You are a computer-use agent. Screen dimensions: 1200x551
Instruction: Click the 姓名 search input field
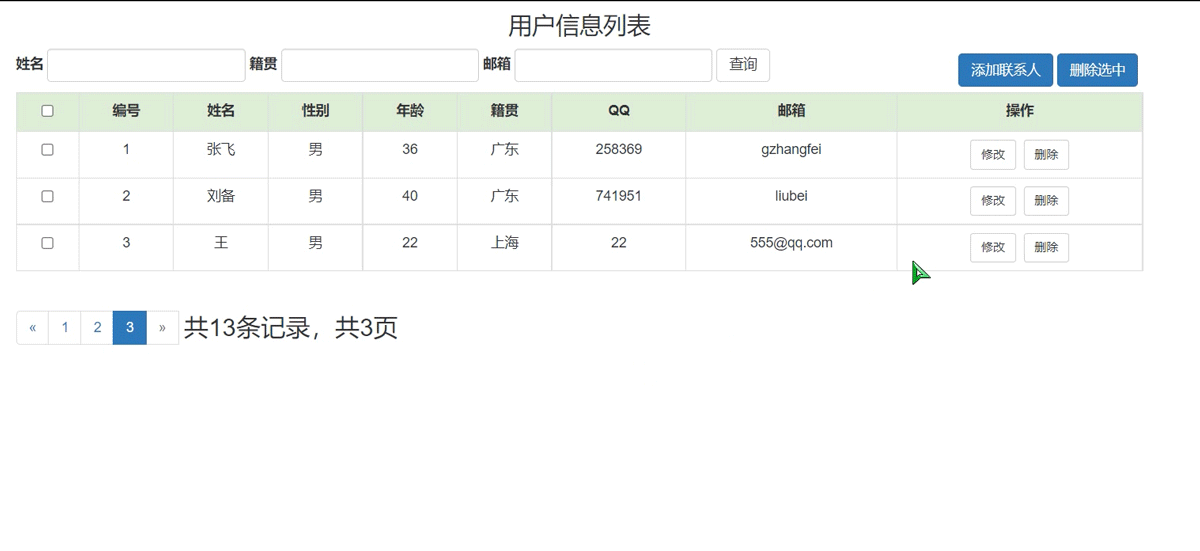(x=146, y=65)
